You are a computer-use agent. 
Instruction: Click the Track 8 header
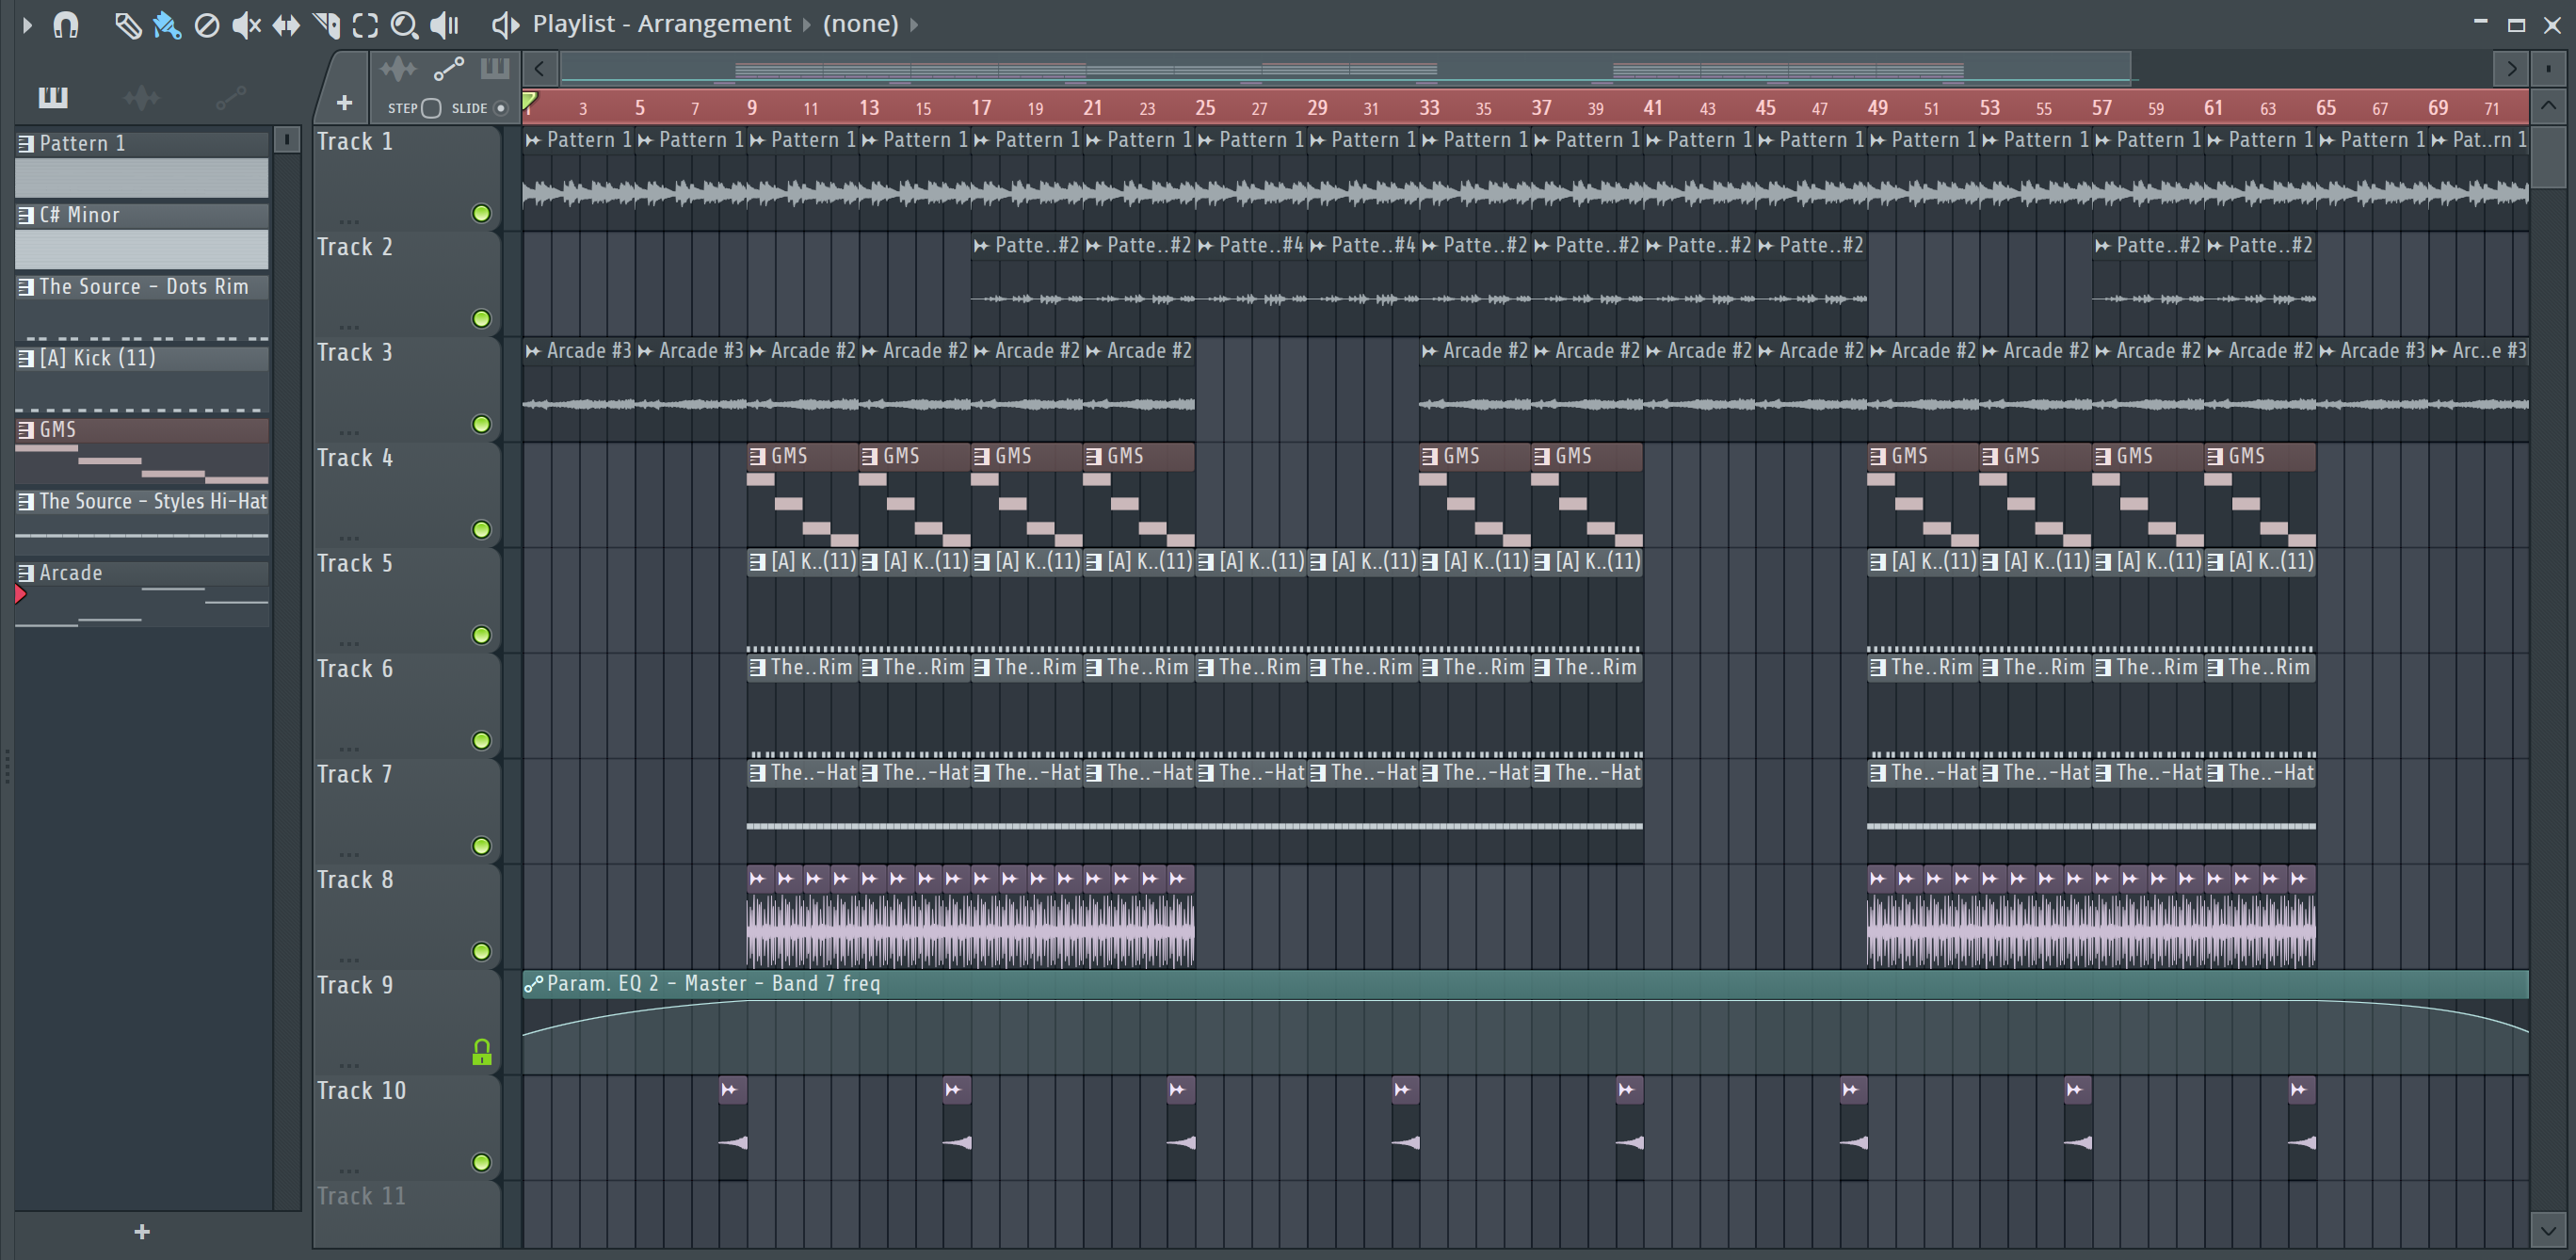(406, 917)
